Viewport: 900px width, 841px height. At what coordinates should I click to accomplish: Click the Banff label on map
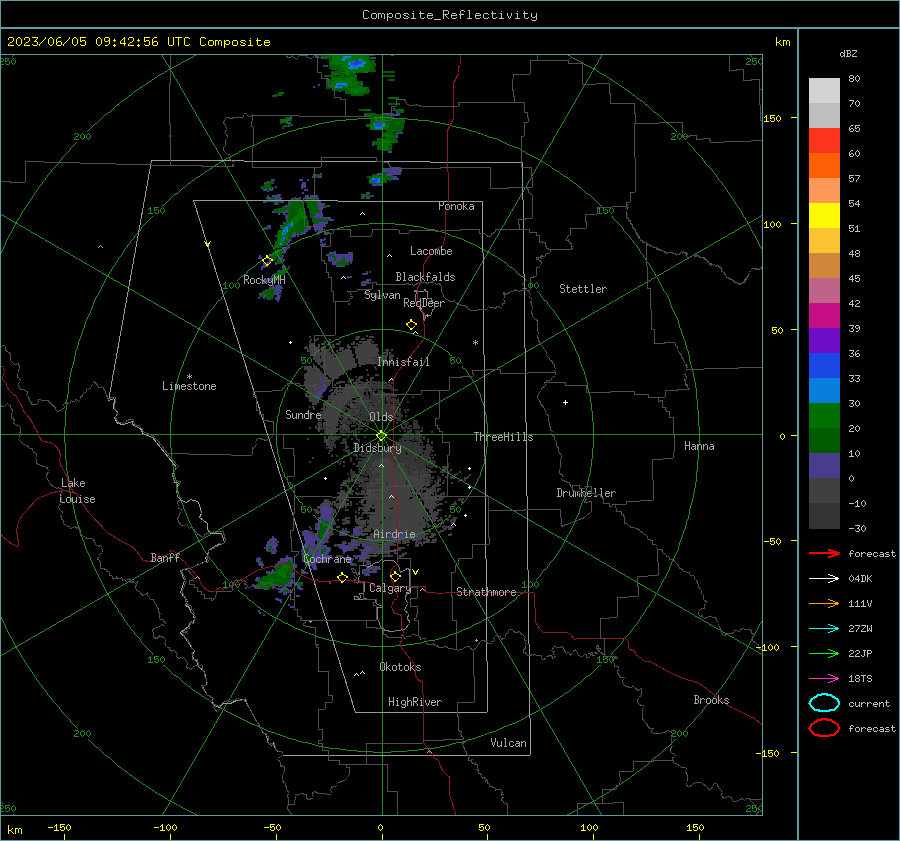165,557
